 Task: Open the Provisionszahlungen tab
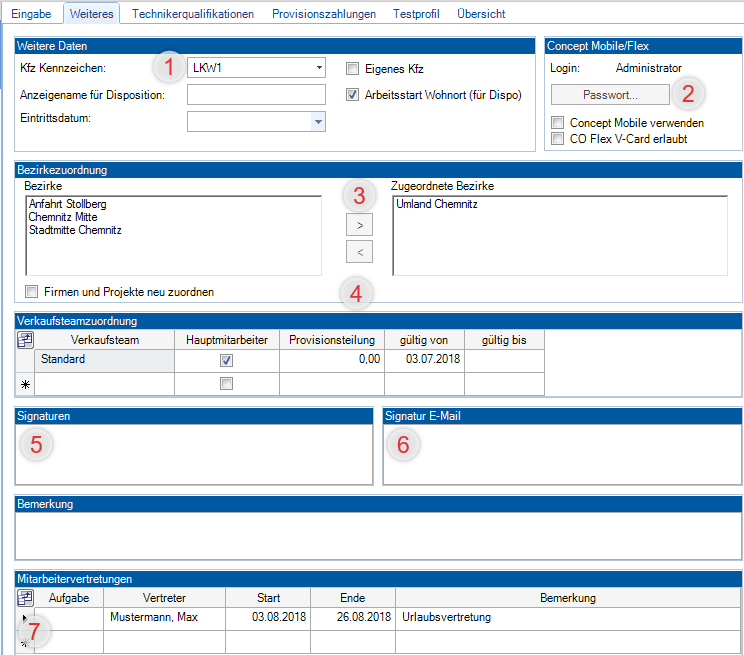pos(324,14)
